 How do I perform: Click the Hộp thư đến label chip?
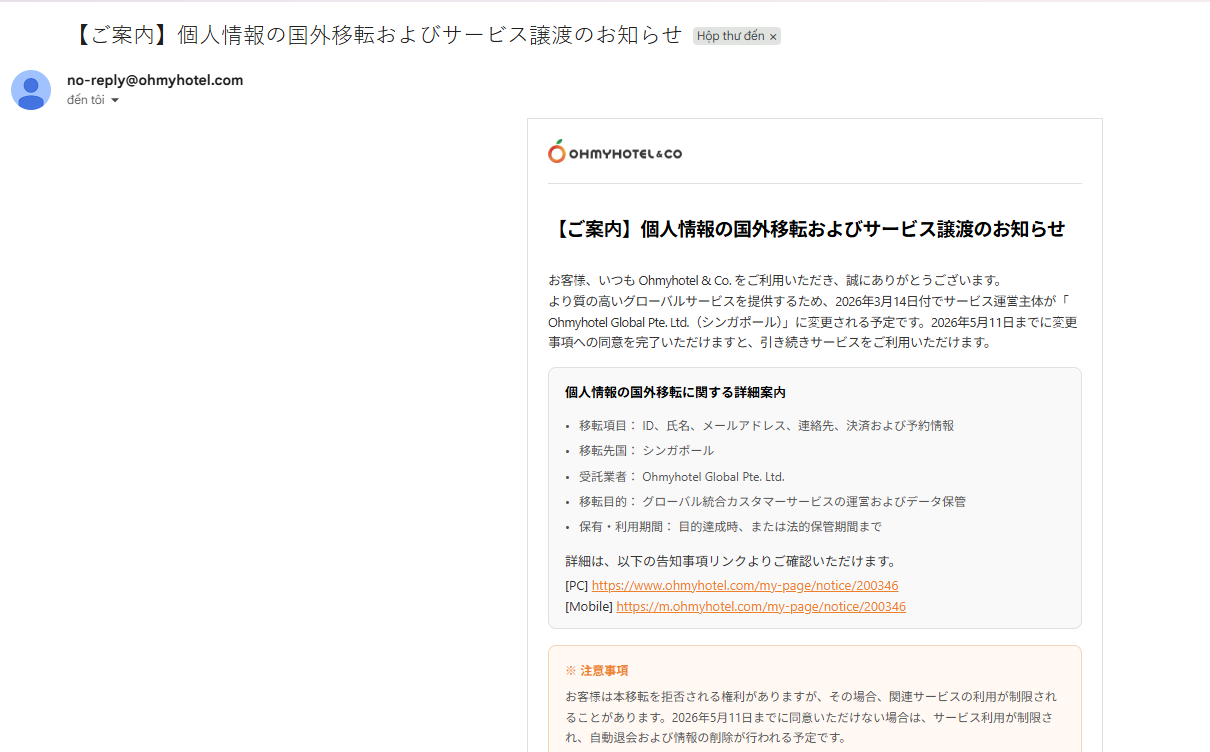pos(730,36)
